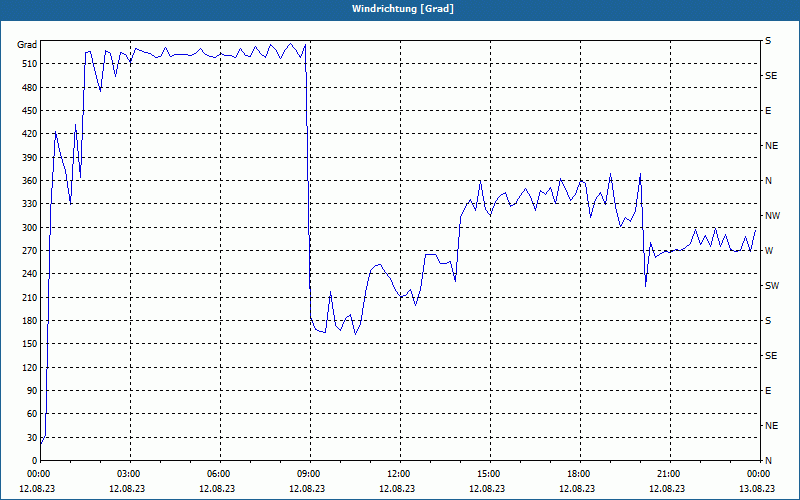Click the '12.08.23' date under 06:00
The image size is (800, 500).
217,488
